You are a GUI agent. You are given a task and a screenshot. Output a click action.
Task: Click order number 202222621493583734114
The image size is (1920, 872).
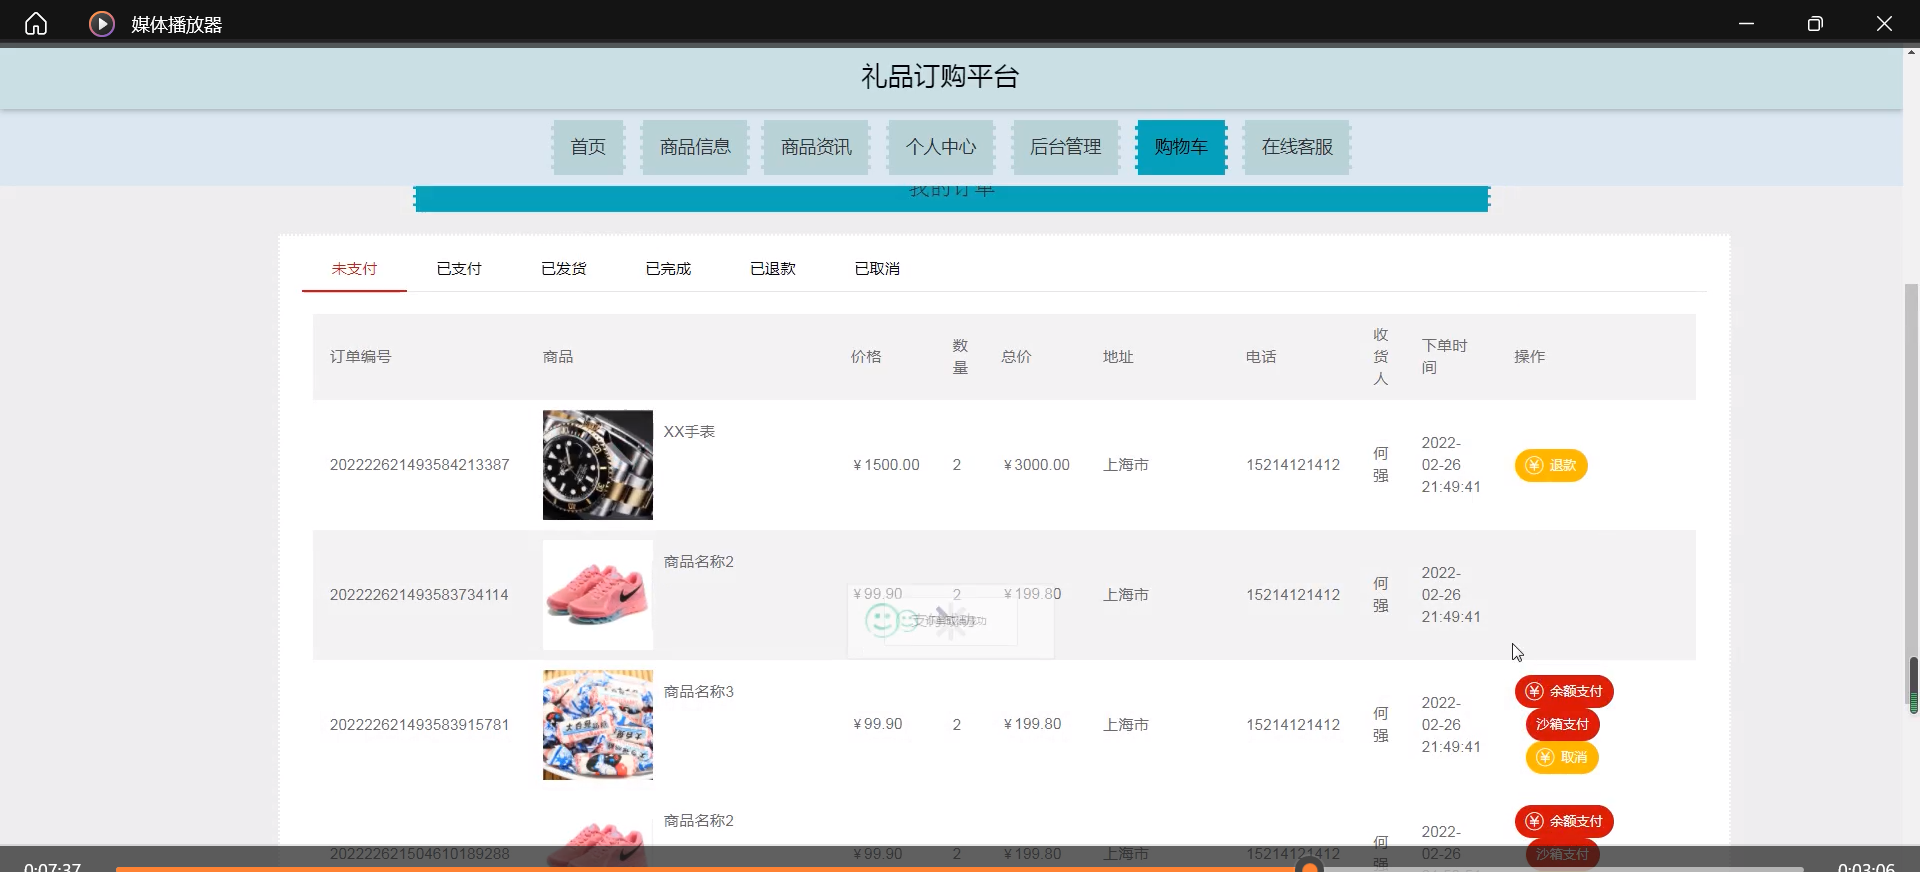click(419, 595)
